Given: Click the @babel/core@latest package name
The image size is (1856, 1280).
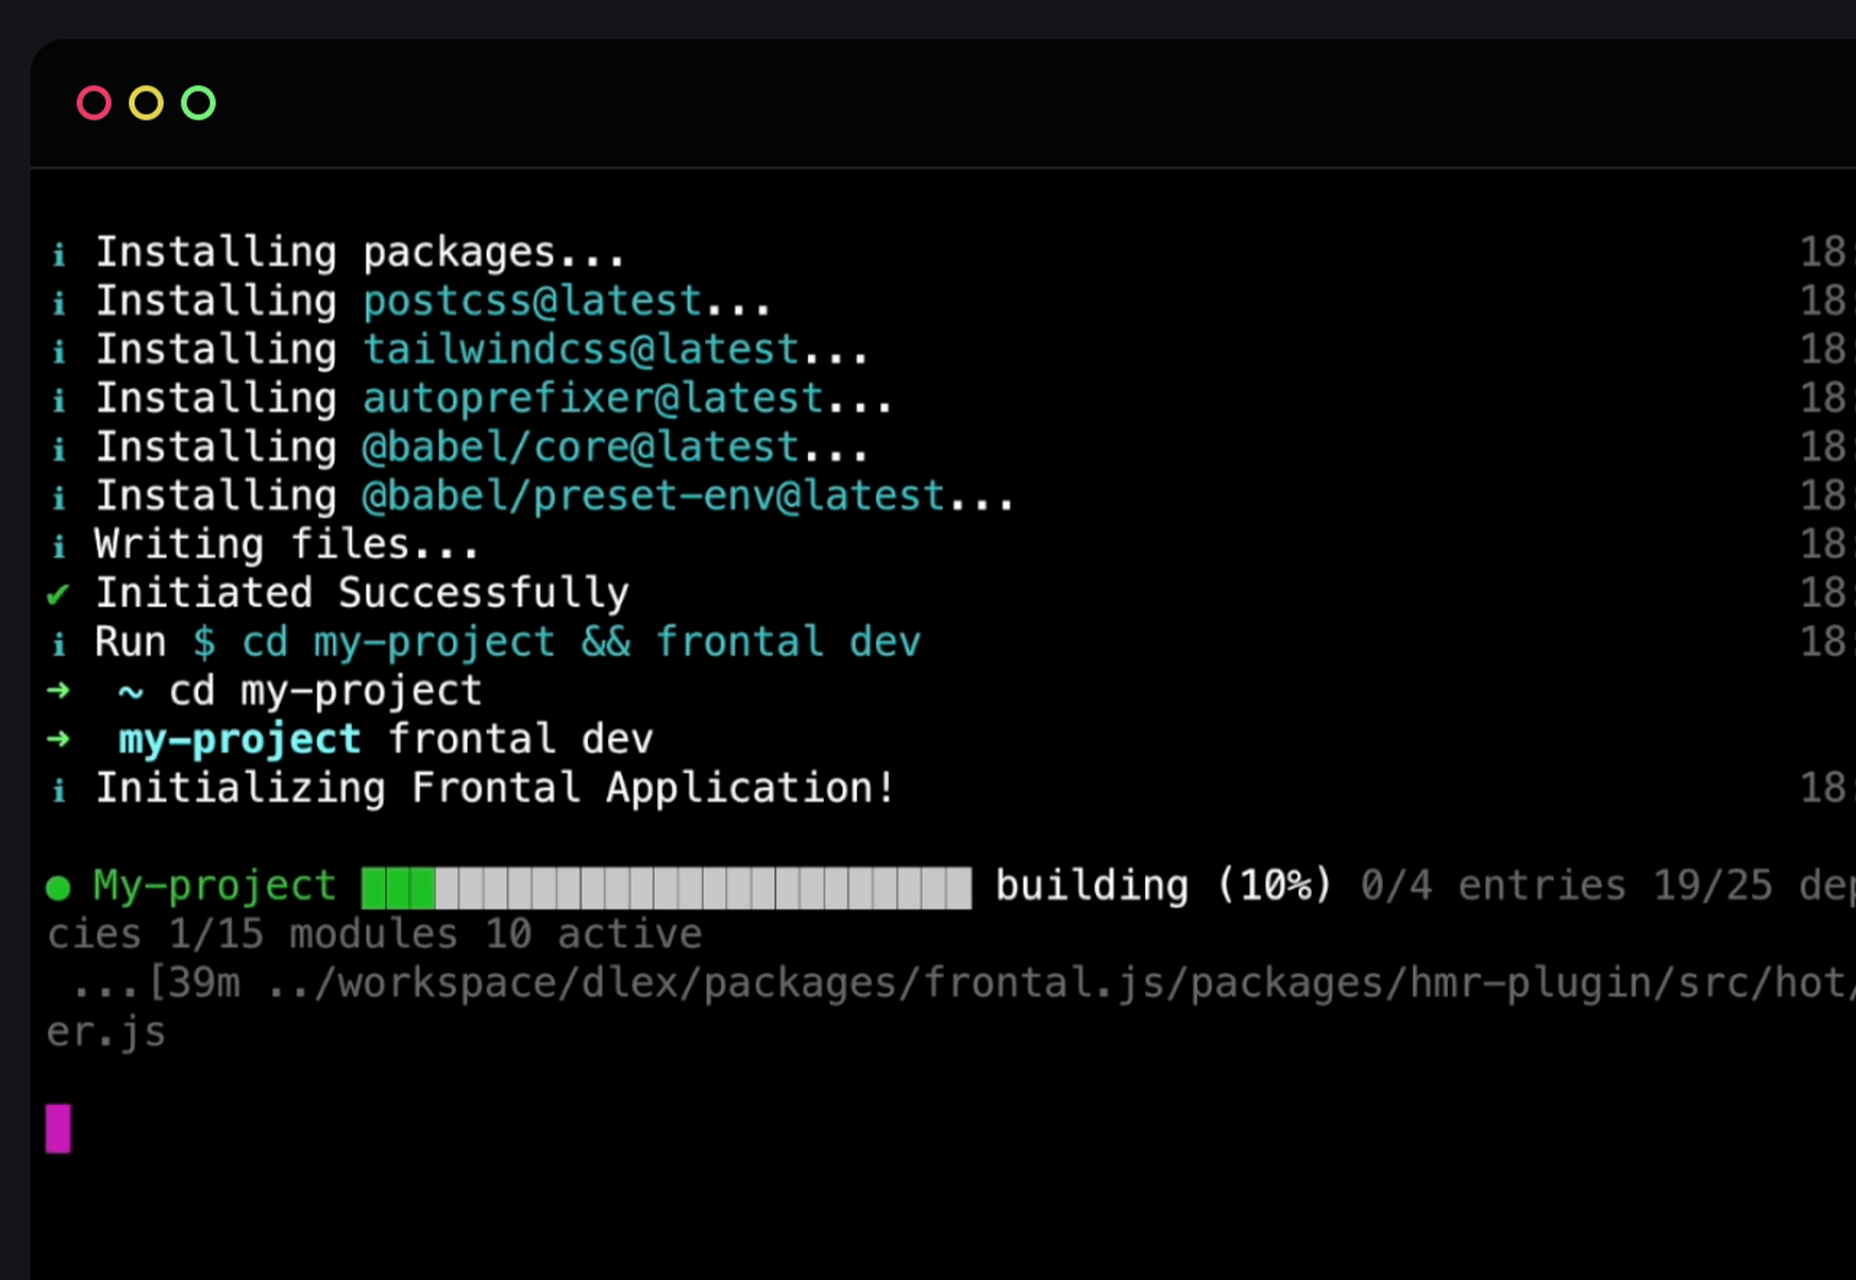Looking at the screenshot, I should pyautogui.click(x=580, y=447).
